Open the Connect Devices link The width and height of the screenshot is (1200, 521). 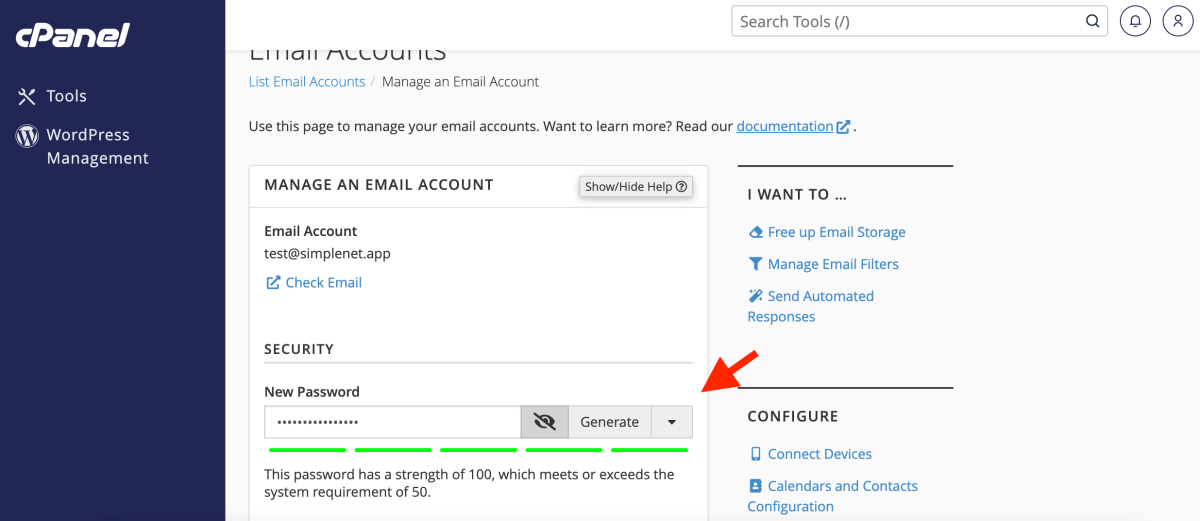point(819,454)
